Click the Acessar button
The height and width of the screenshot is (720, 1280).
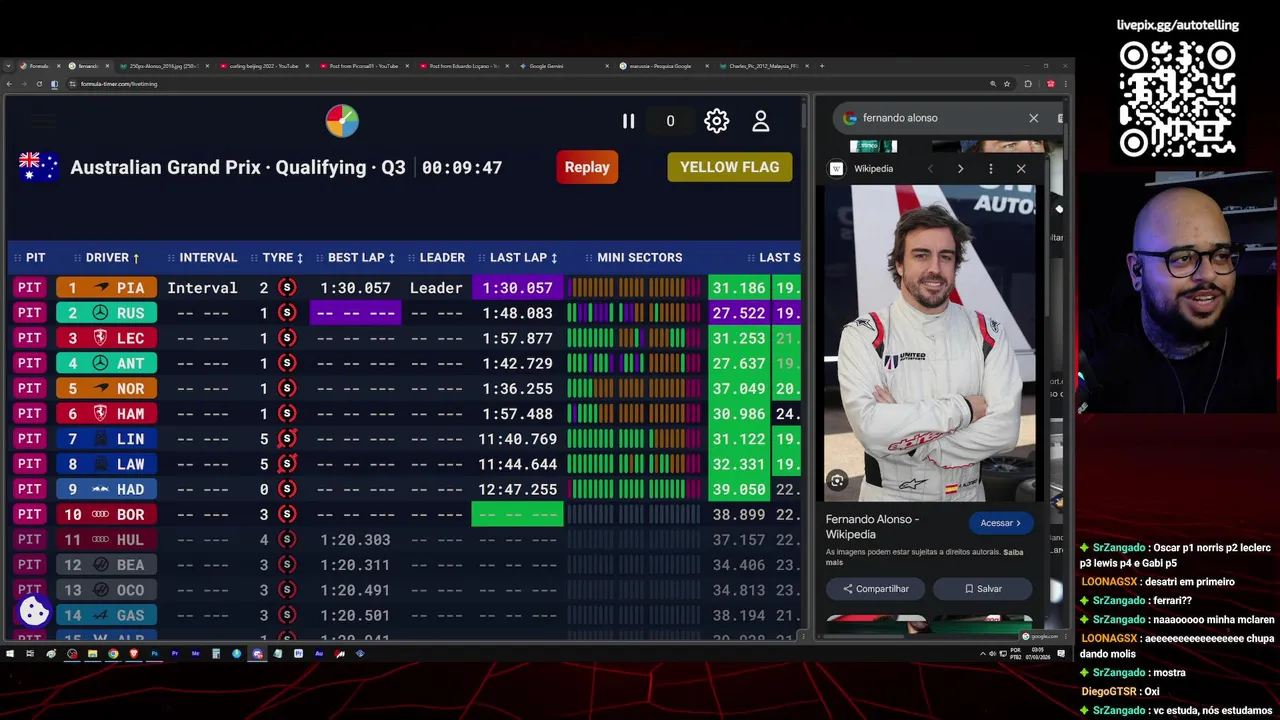click(x=1000, y=523)
